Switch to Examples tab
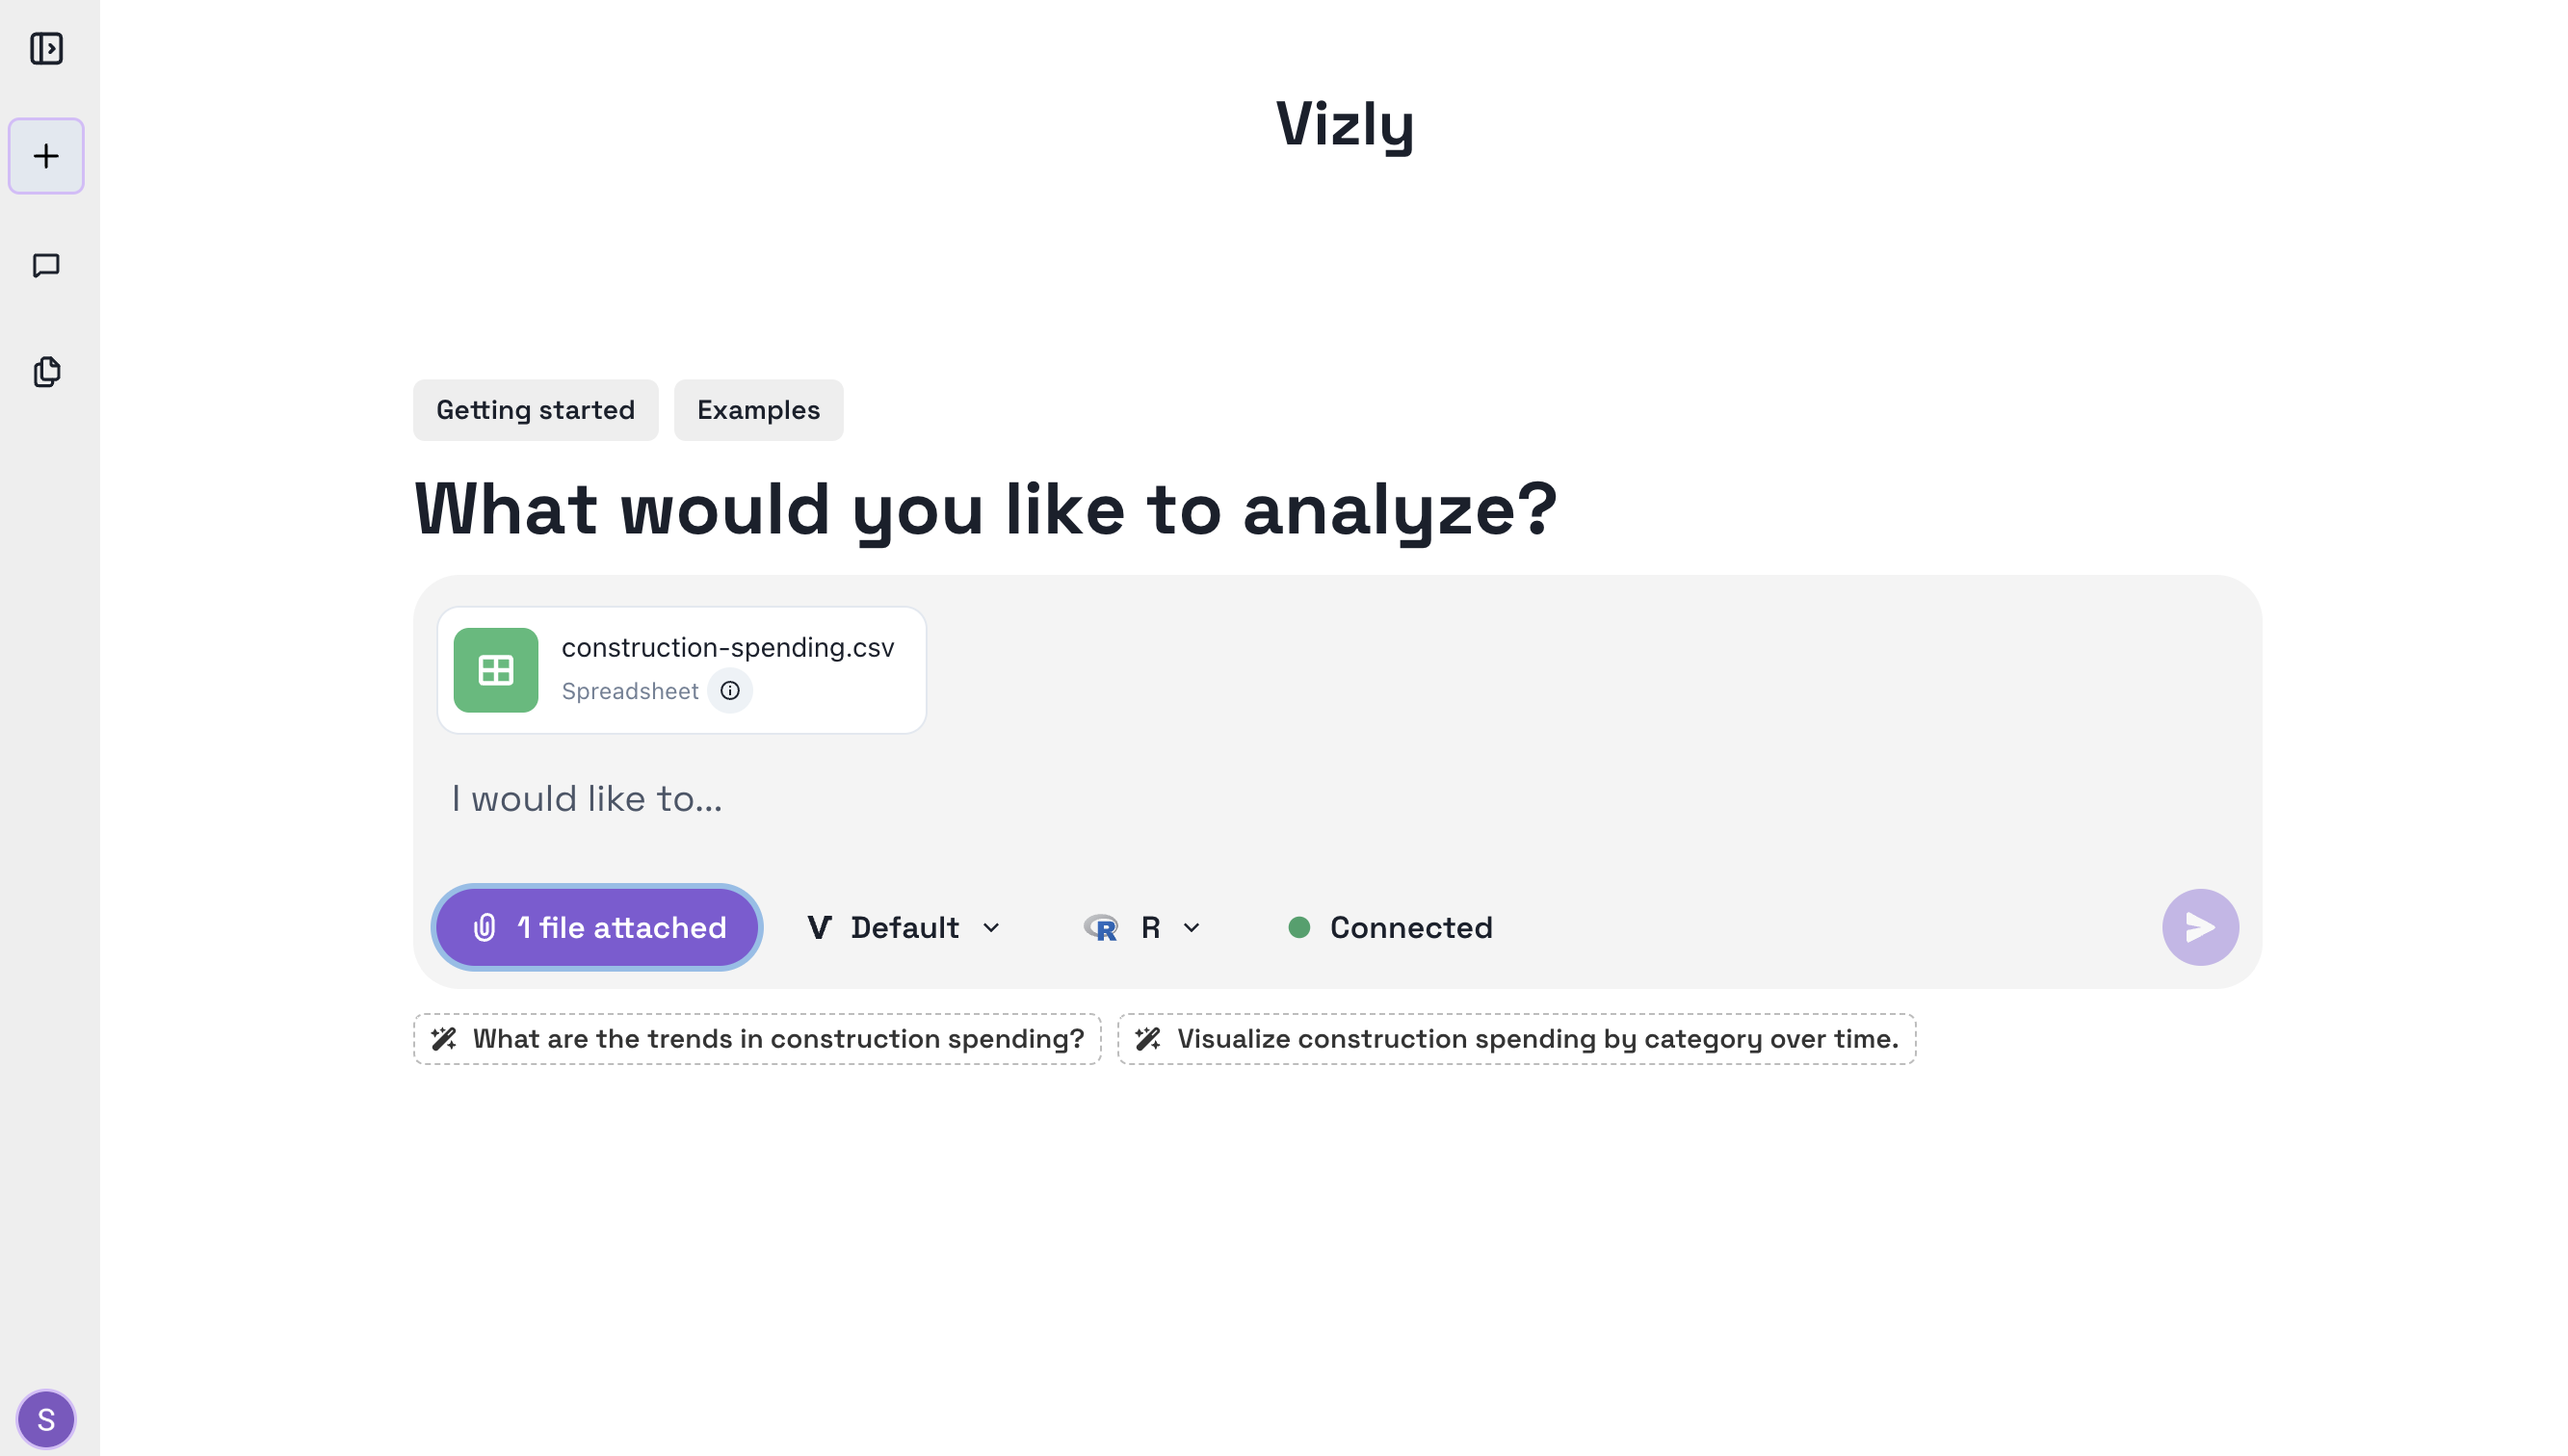 [x=759, y=410]
